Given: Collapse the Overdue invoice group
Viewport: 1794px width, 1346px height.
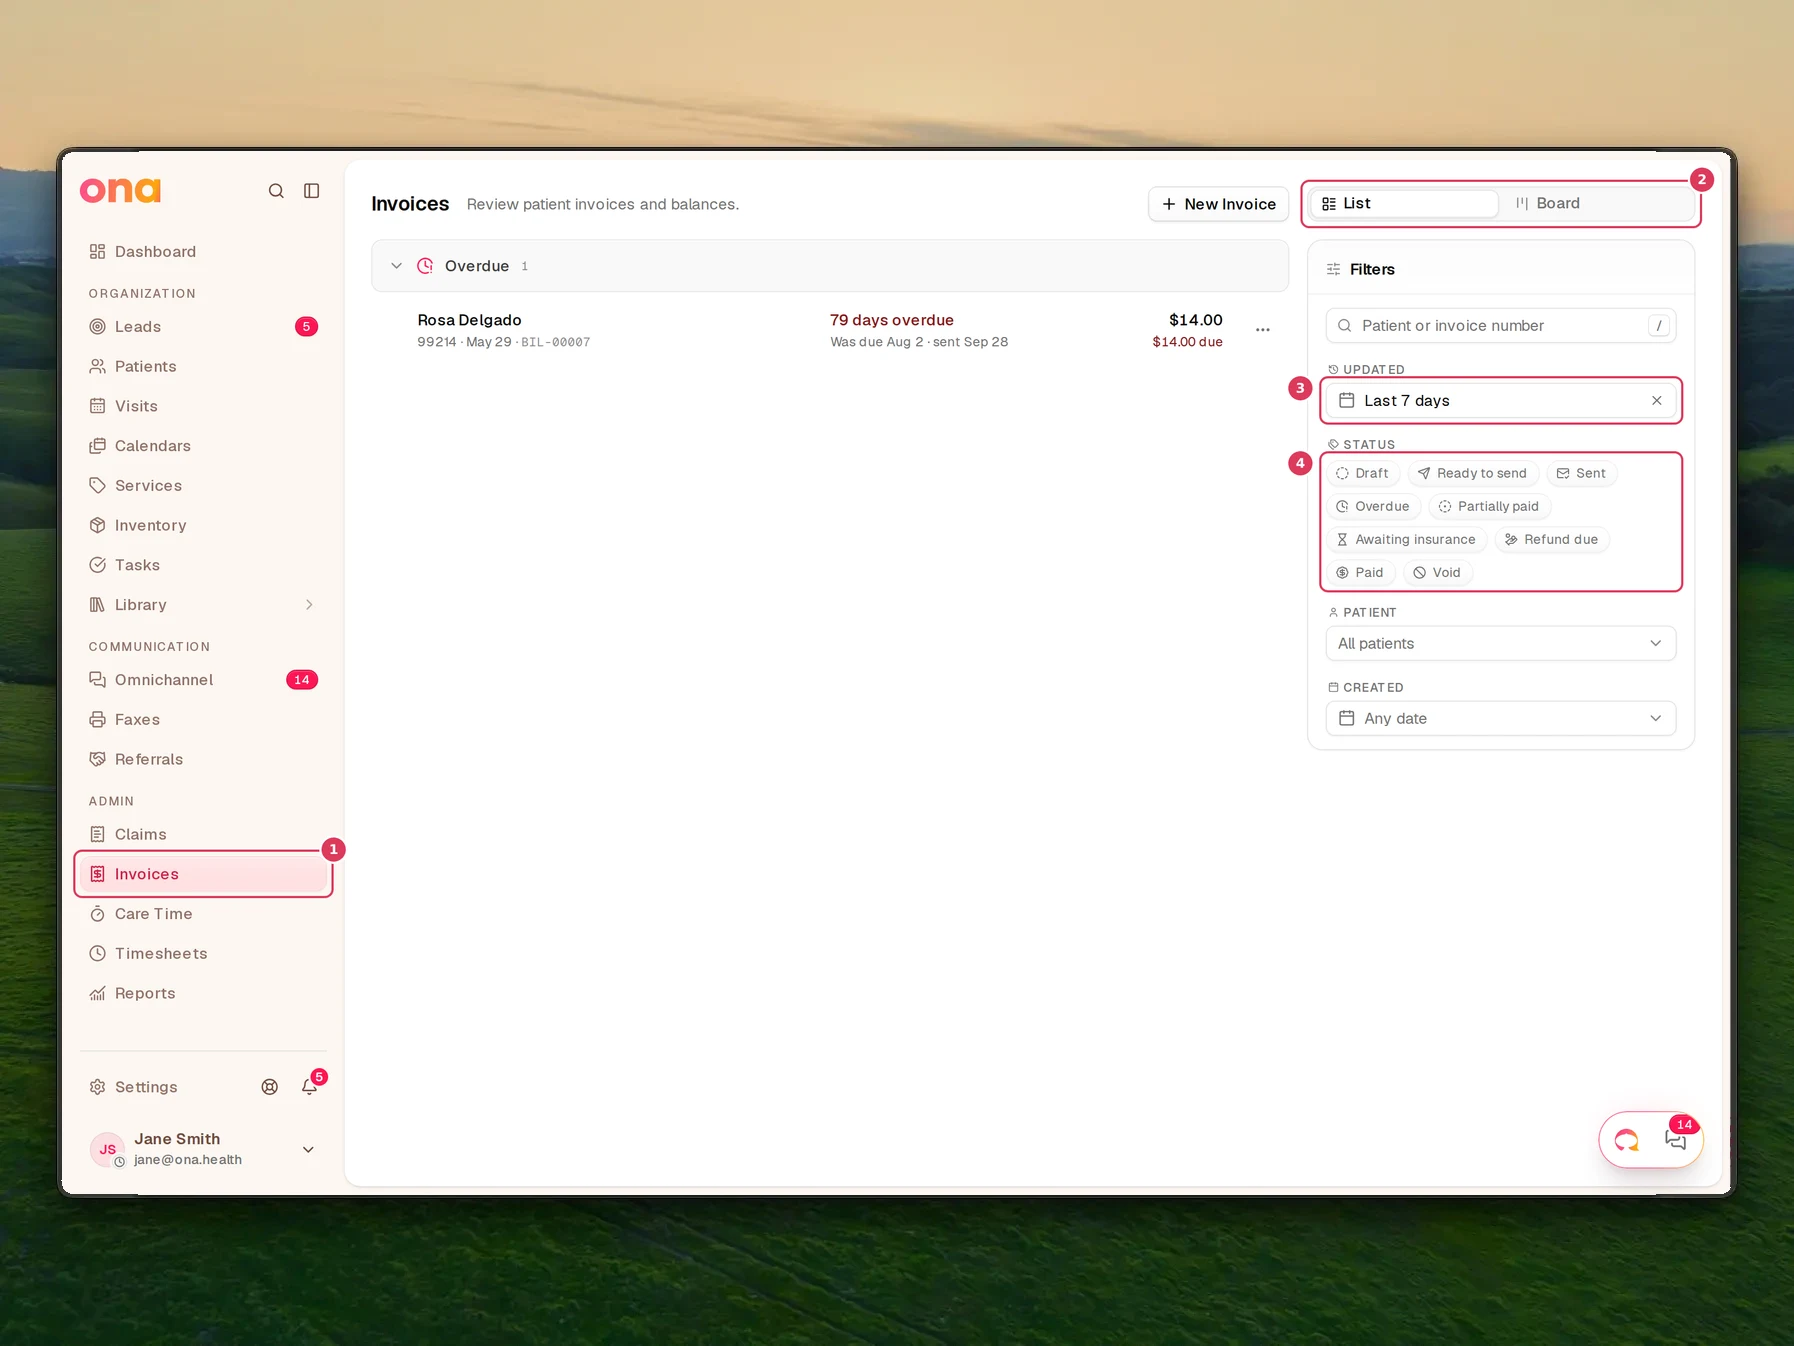Looking at the screenshot, I should (x=397, y=266).
